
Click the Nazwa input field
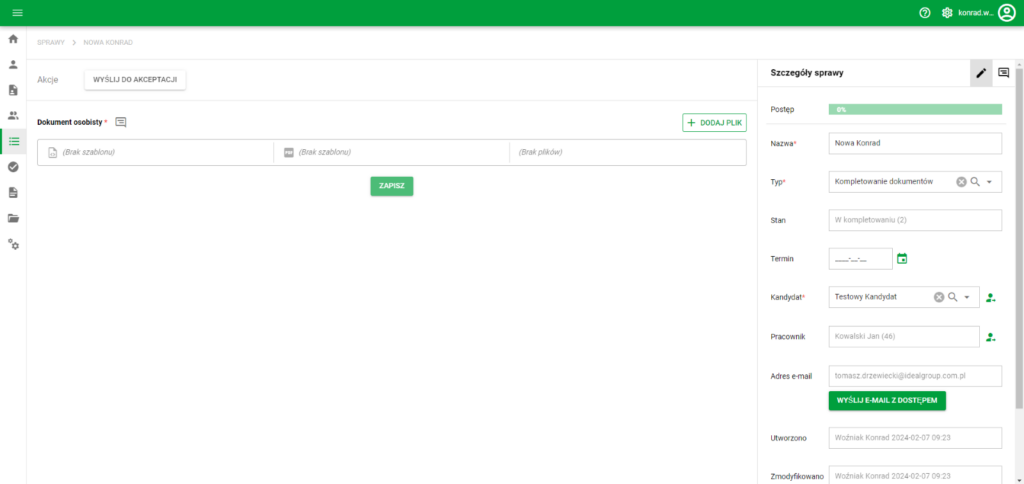point(915,143)
